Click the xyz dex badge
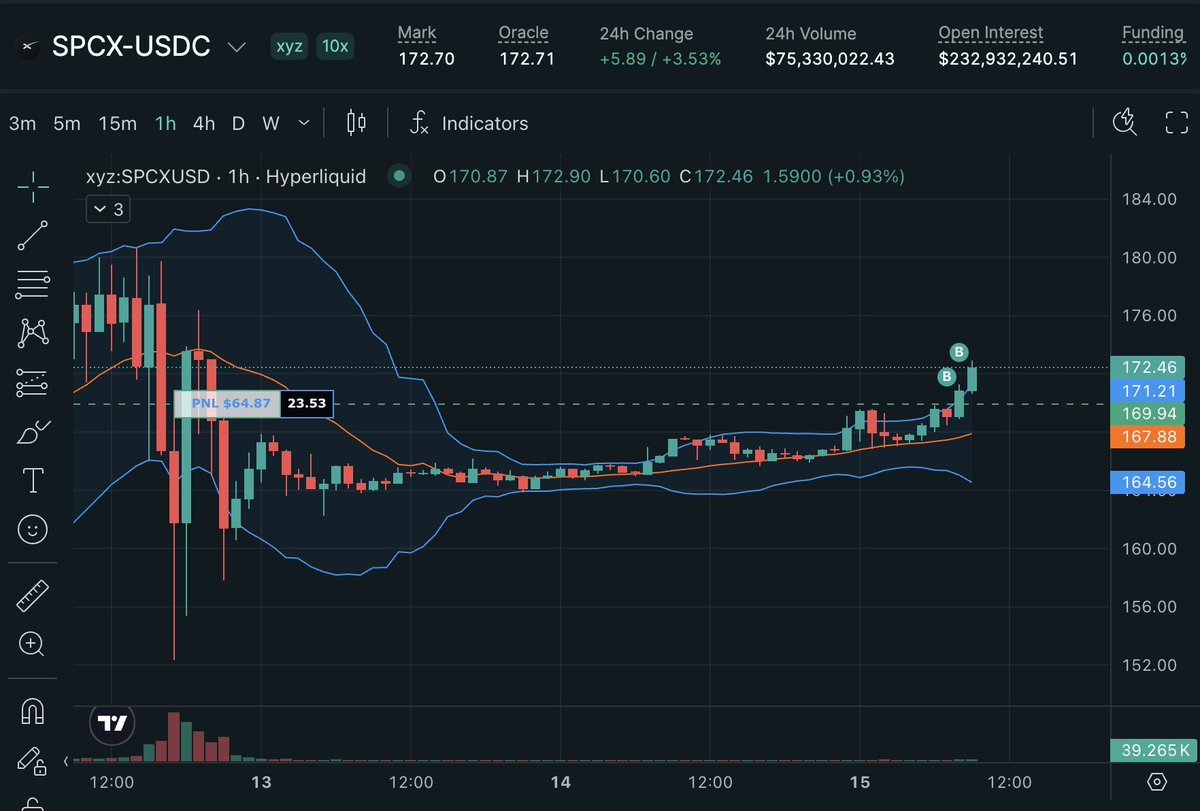Viewport: 1200px width, 811px height. tap(290, 46)
